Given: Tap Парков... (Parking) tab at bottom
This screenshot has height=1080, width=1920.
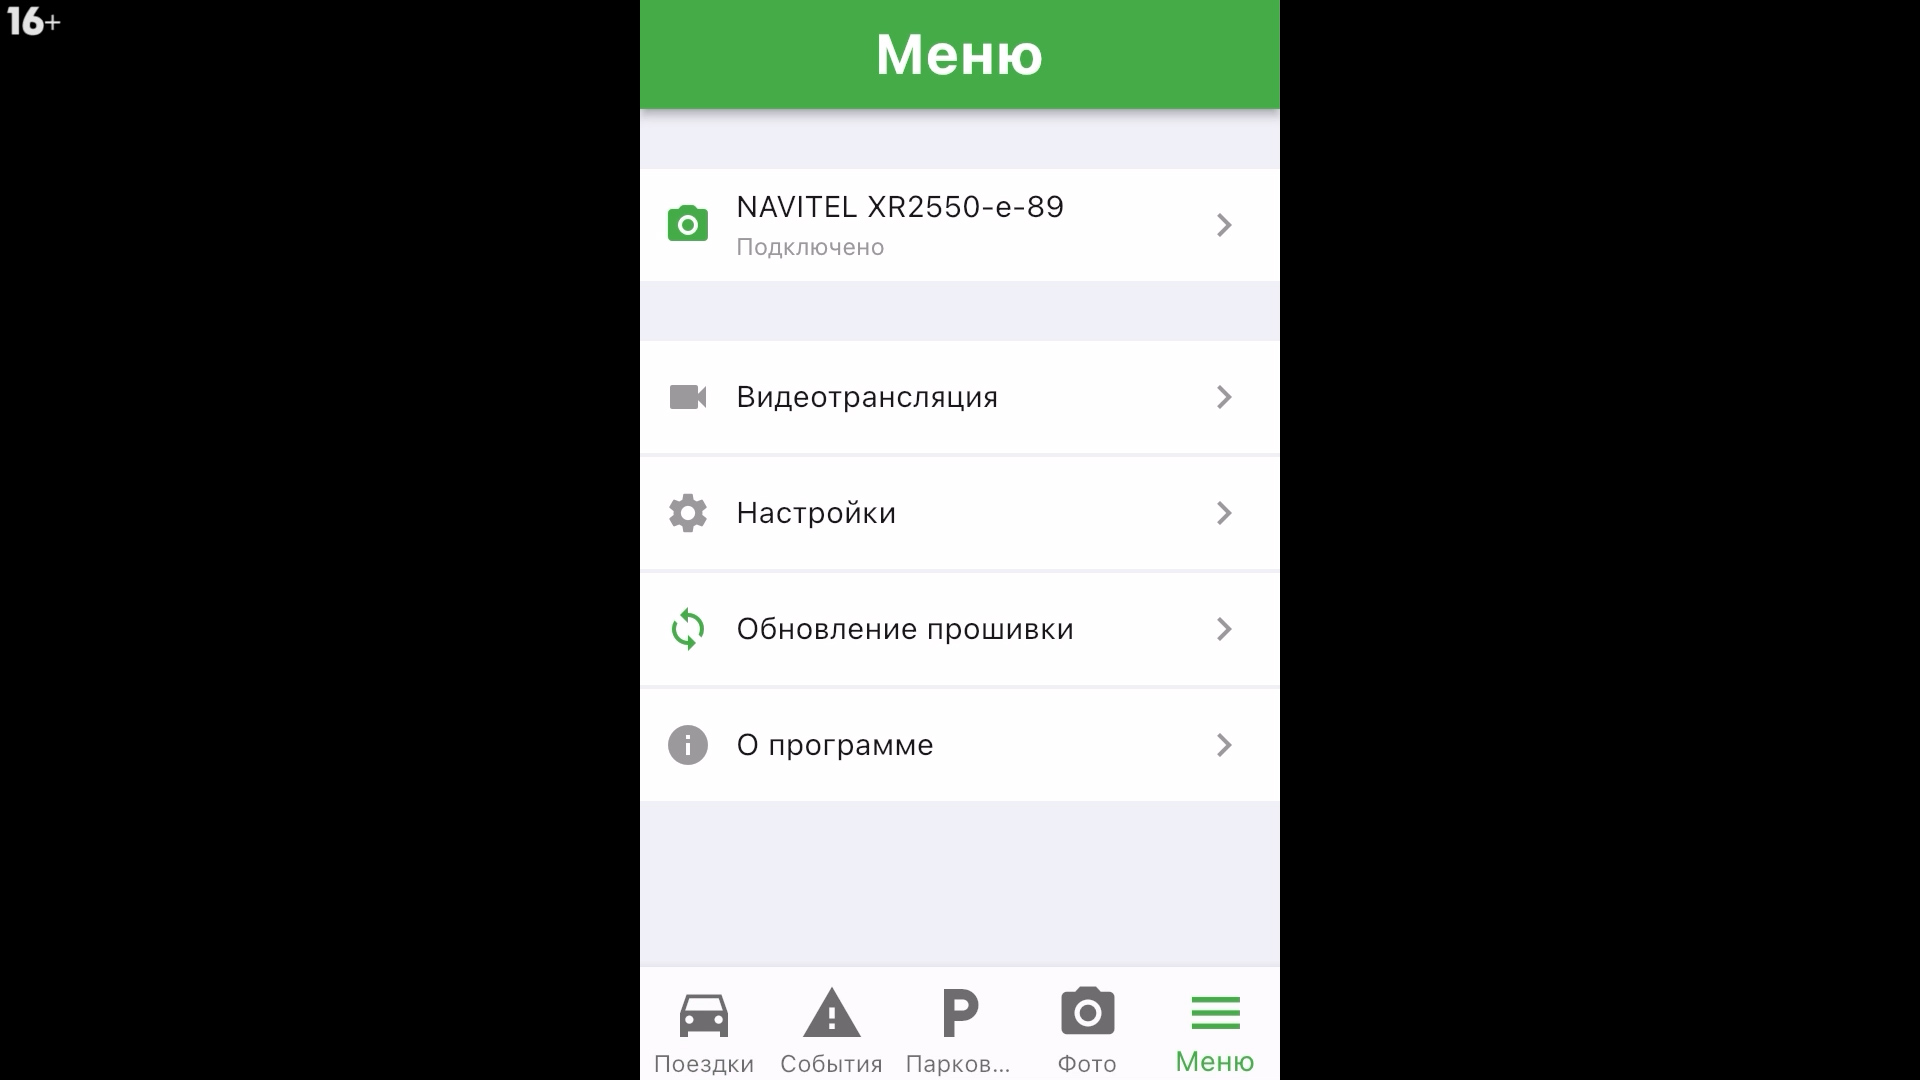Looking at the screenshot, I should [959, 1029].
